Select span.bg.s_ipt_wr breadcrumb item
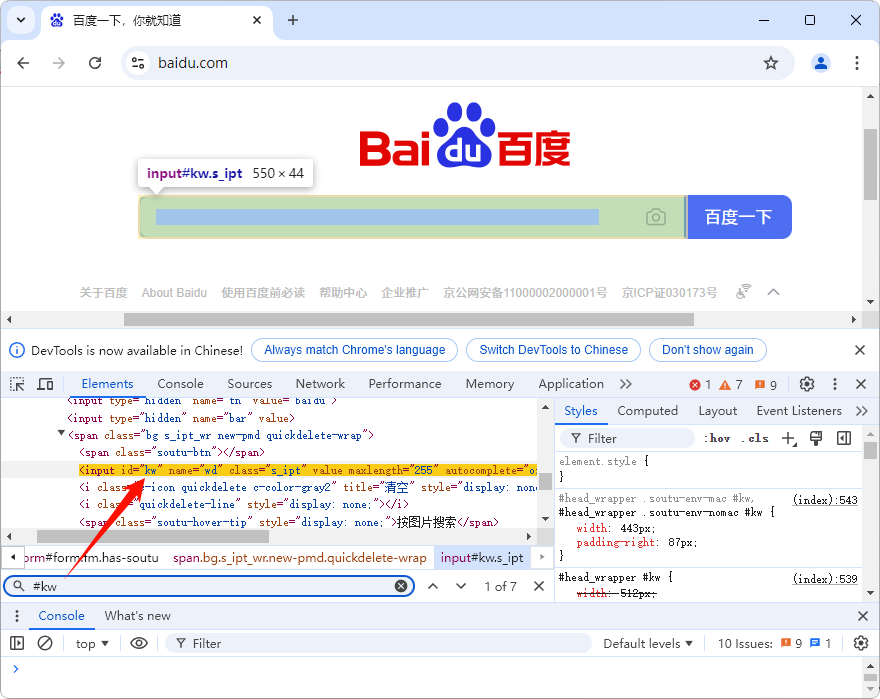The width and height of the screenshot is (880, 699). click(x=300, y=558)
